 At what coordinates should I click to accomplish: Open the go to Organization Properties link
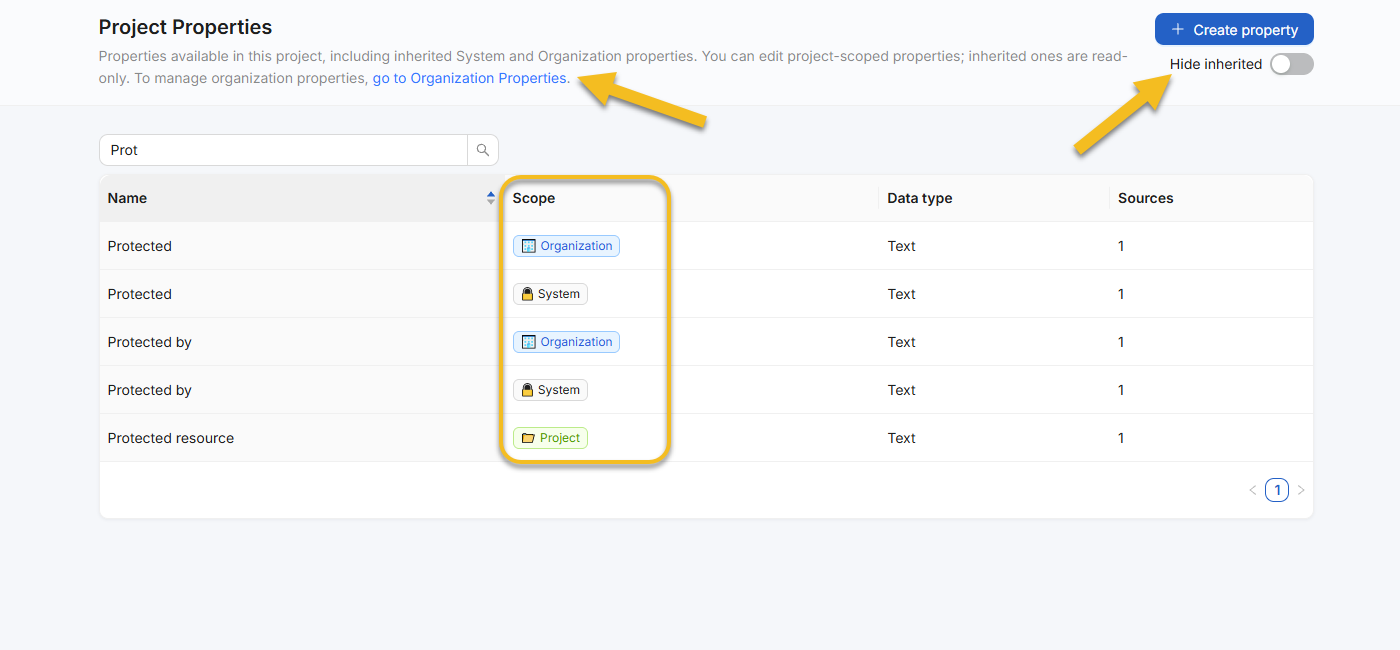470,78
